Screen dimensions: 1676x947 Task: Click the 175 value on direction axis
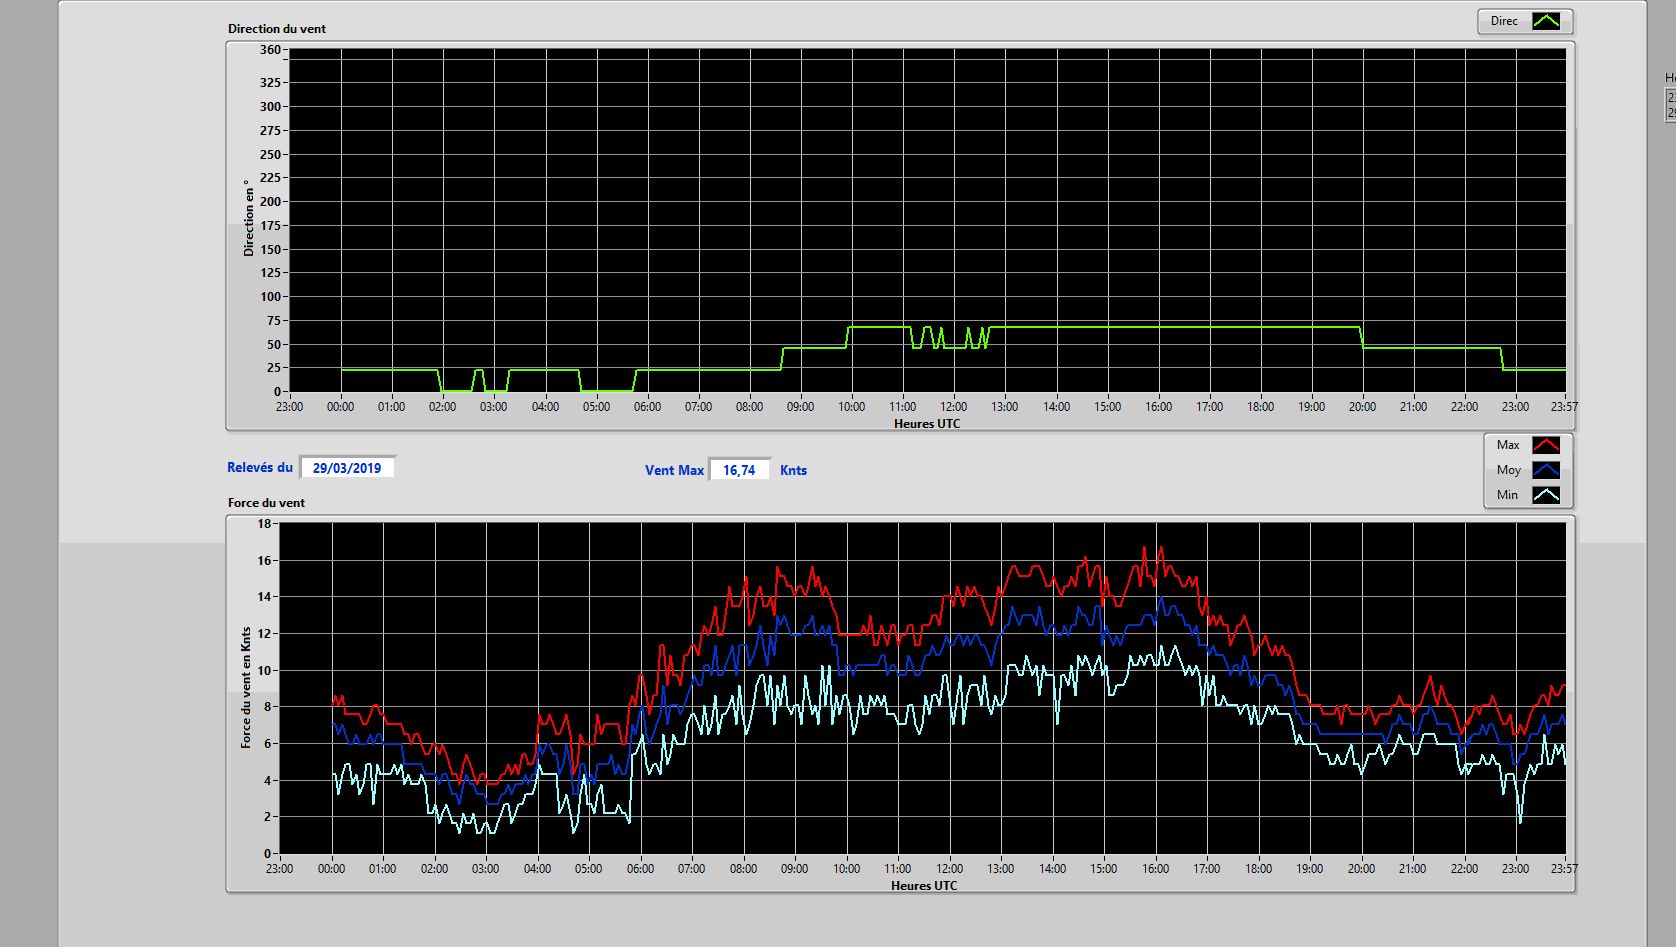point(270,226)
